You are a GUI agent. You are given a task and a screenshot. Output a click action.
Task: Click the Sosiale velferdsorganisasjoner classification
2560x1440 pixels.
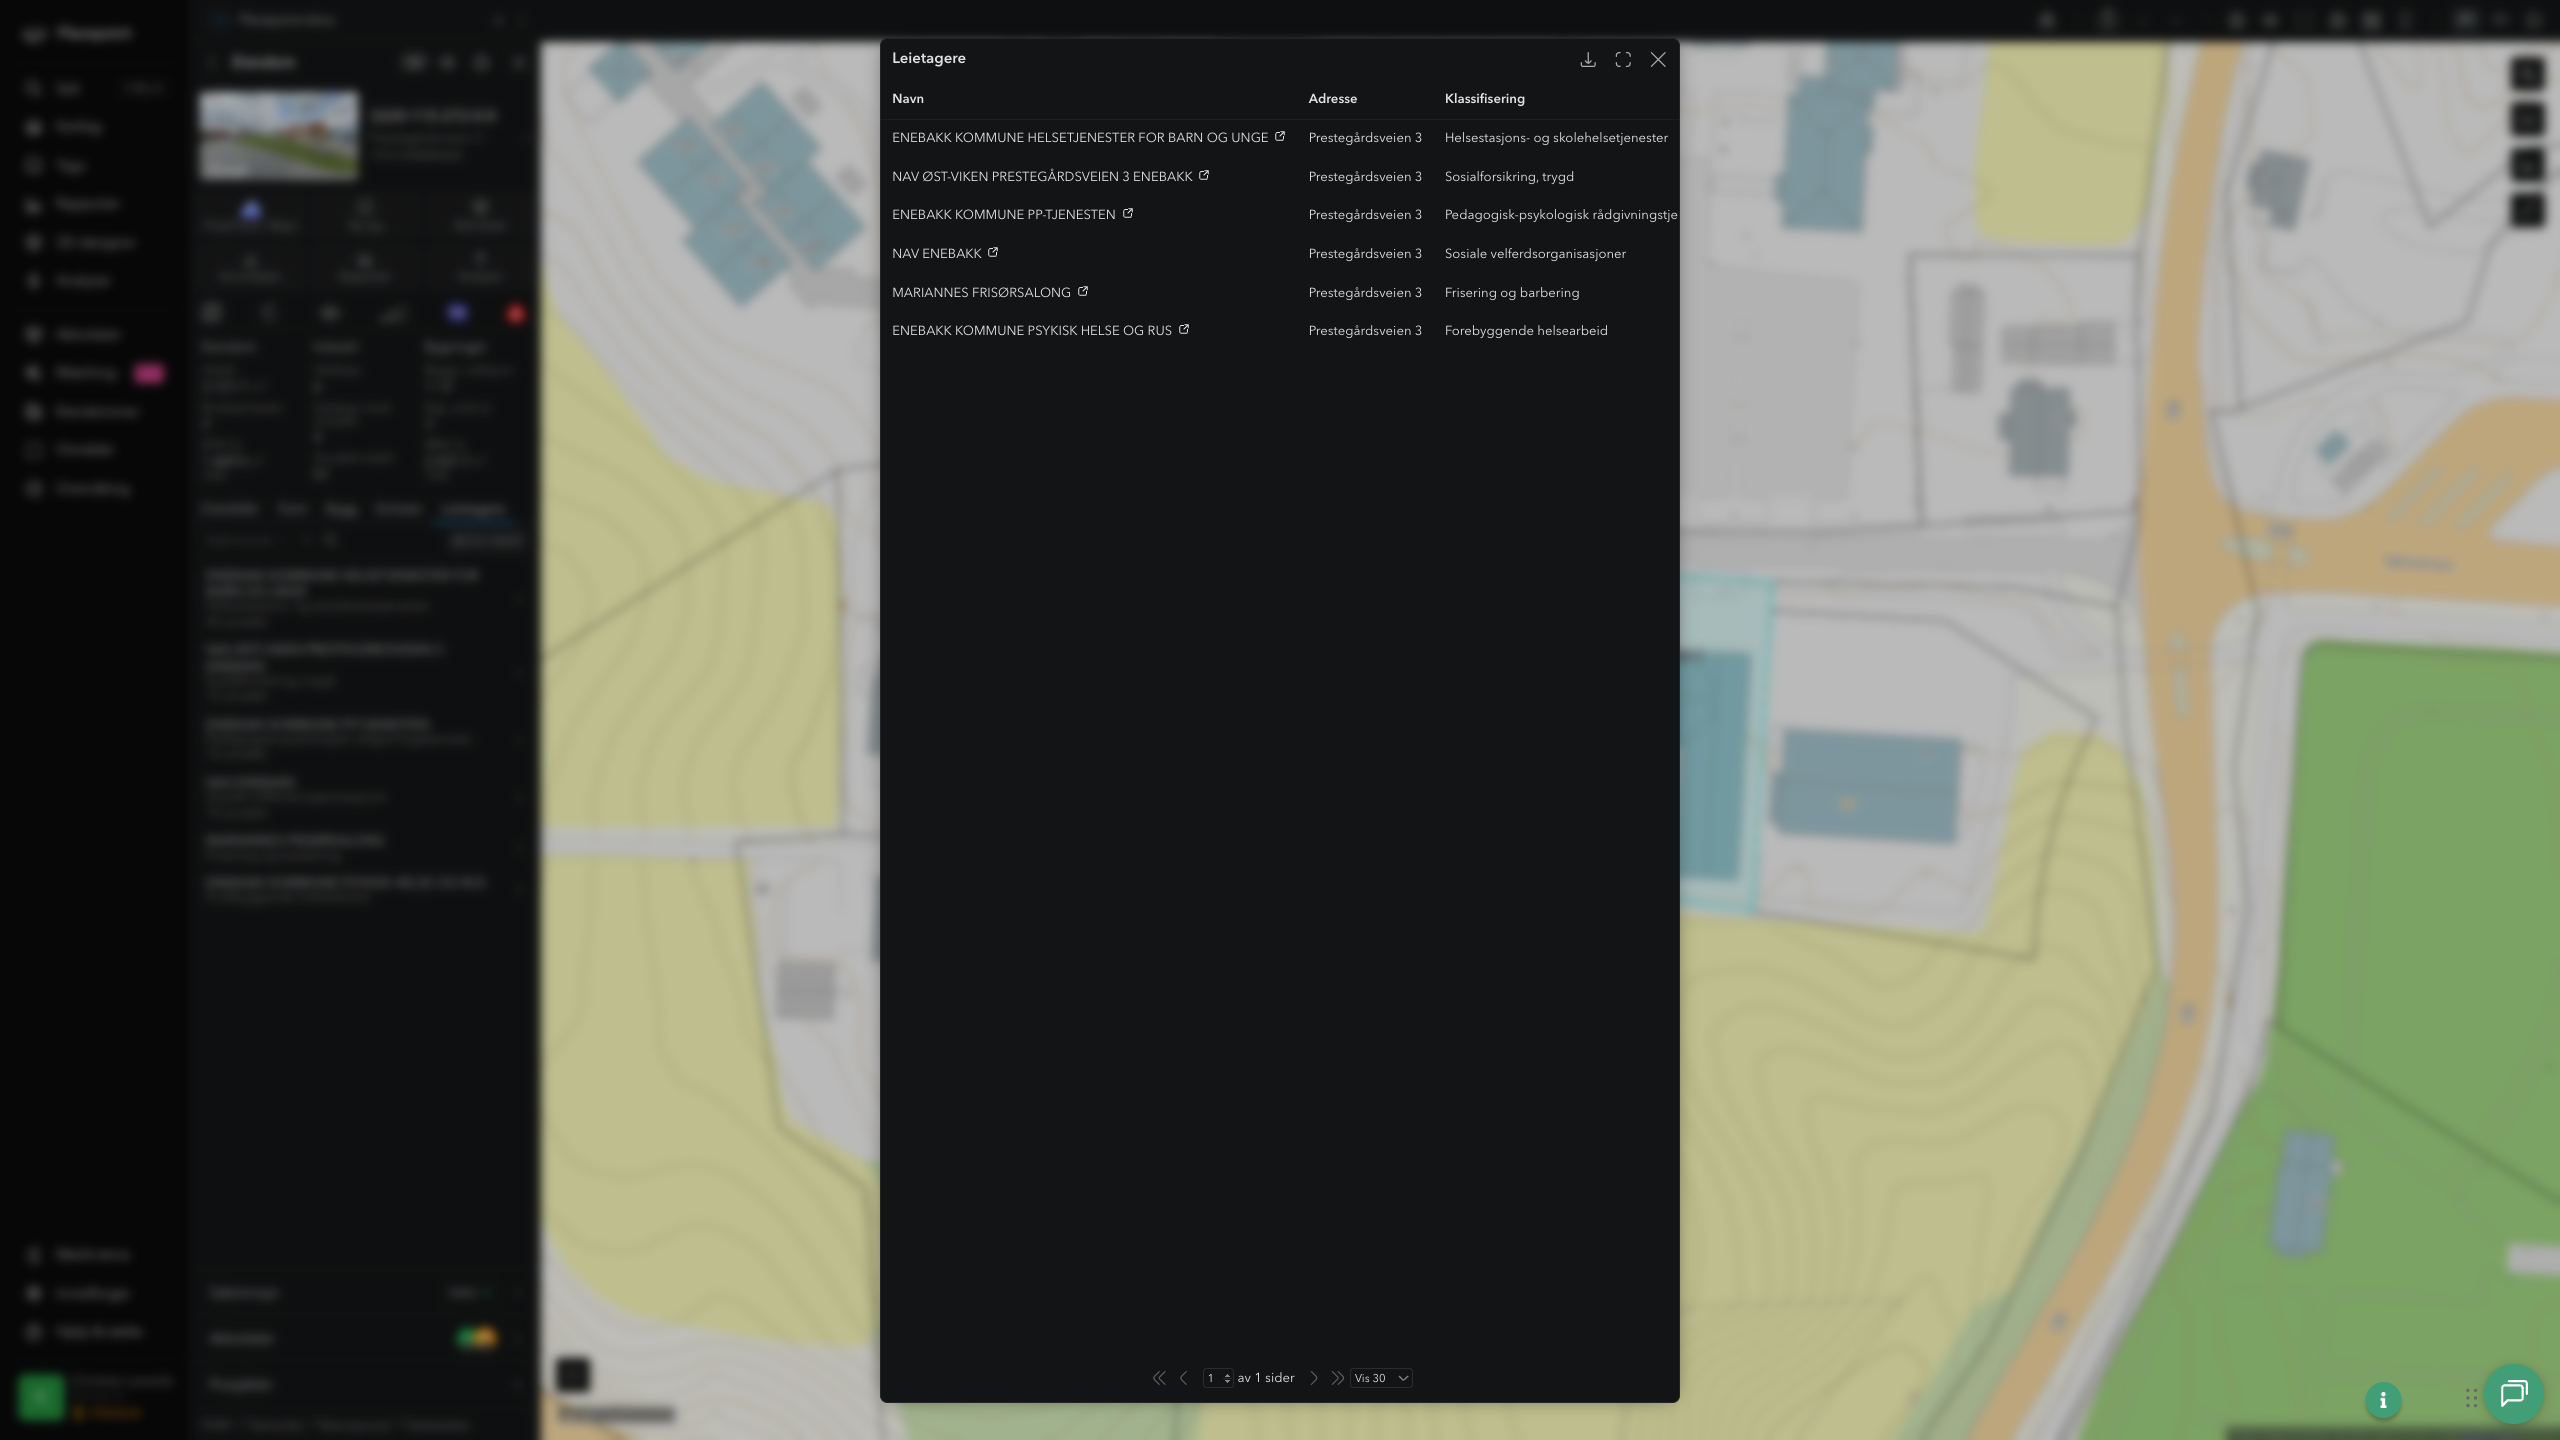[1535, 254]
